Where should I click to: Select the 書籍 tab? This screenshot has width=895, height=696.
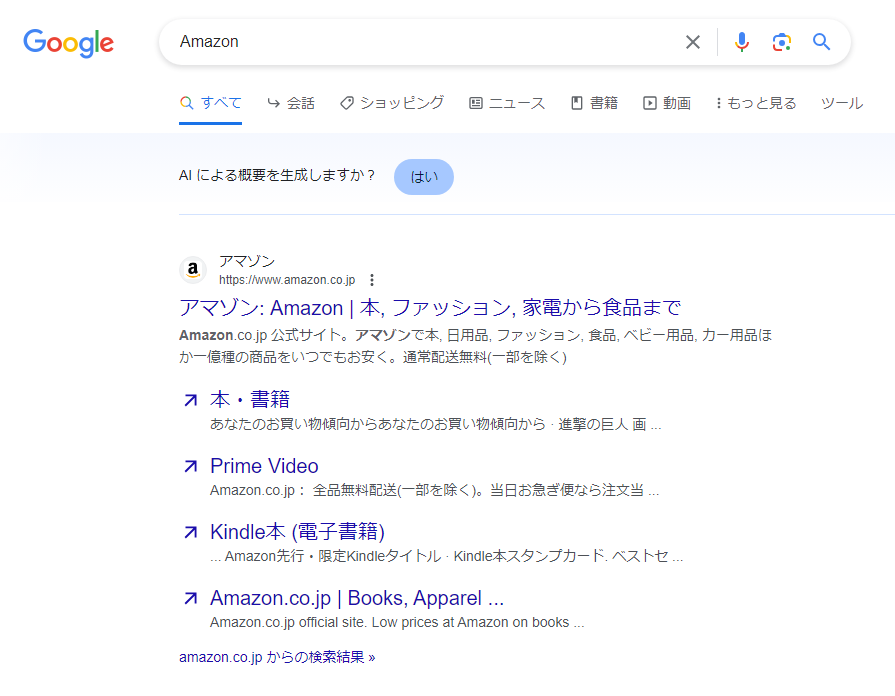tap(594, 103)
